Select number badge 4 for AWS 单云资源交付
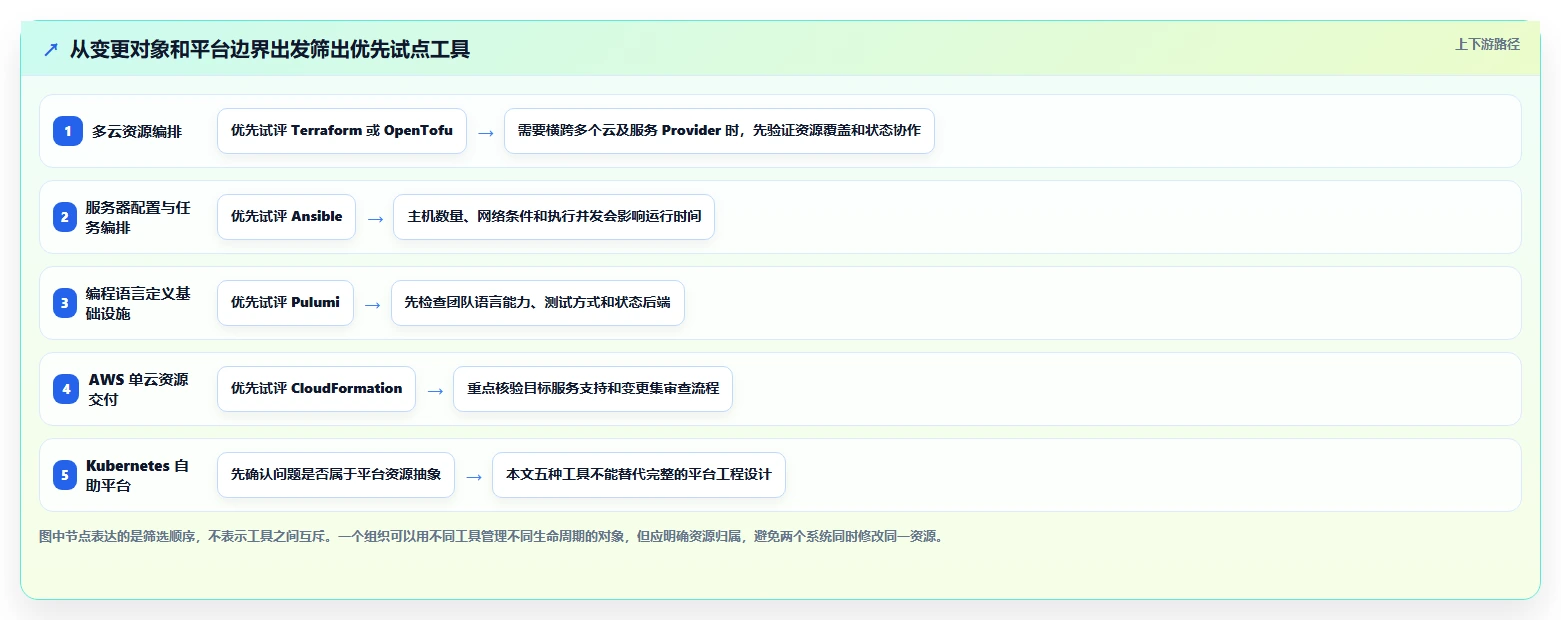The height and width of the screenshot is (620, 1561). [67, 389]
